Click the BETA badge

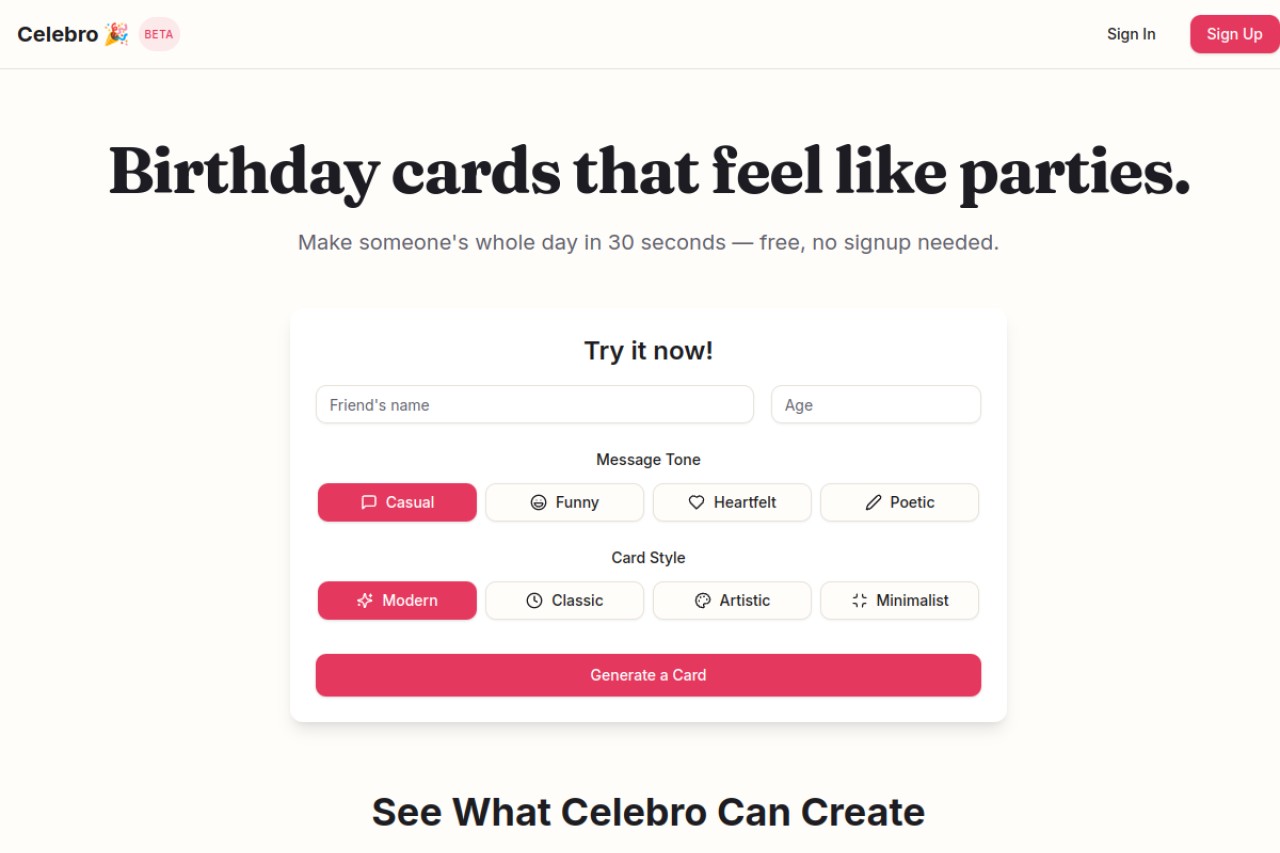pyautogui.click(x=159, y=34)
